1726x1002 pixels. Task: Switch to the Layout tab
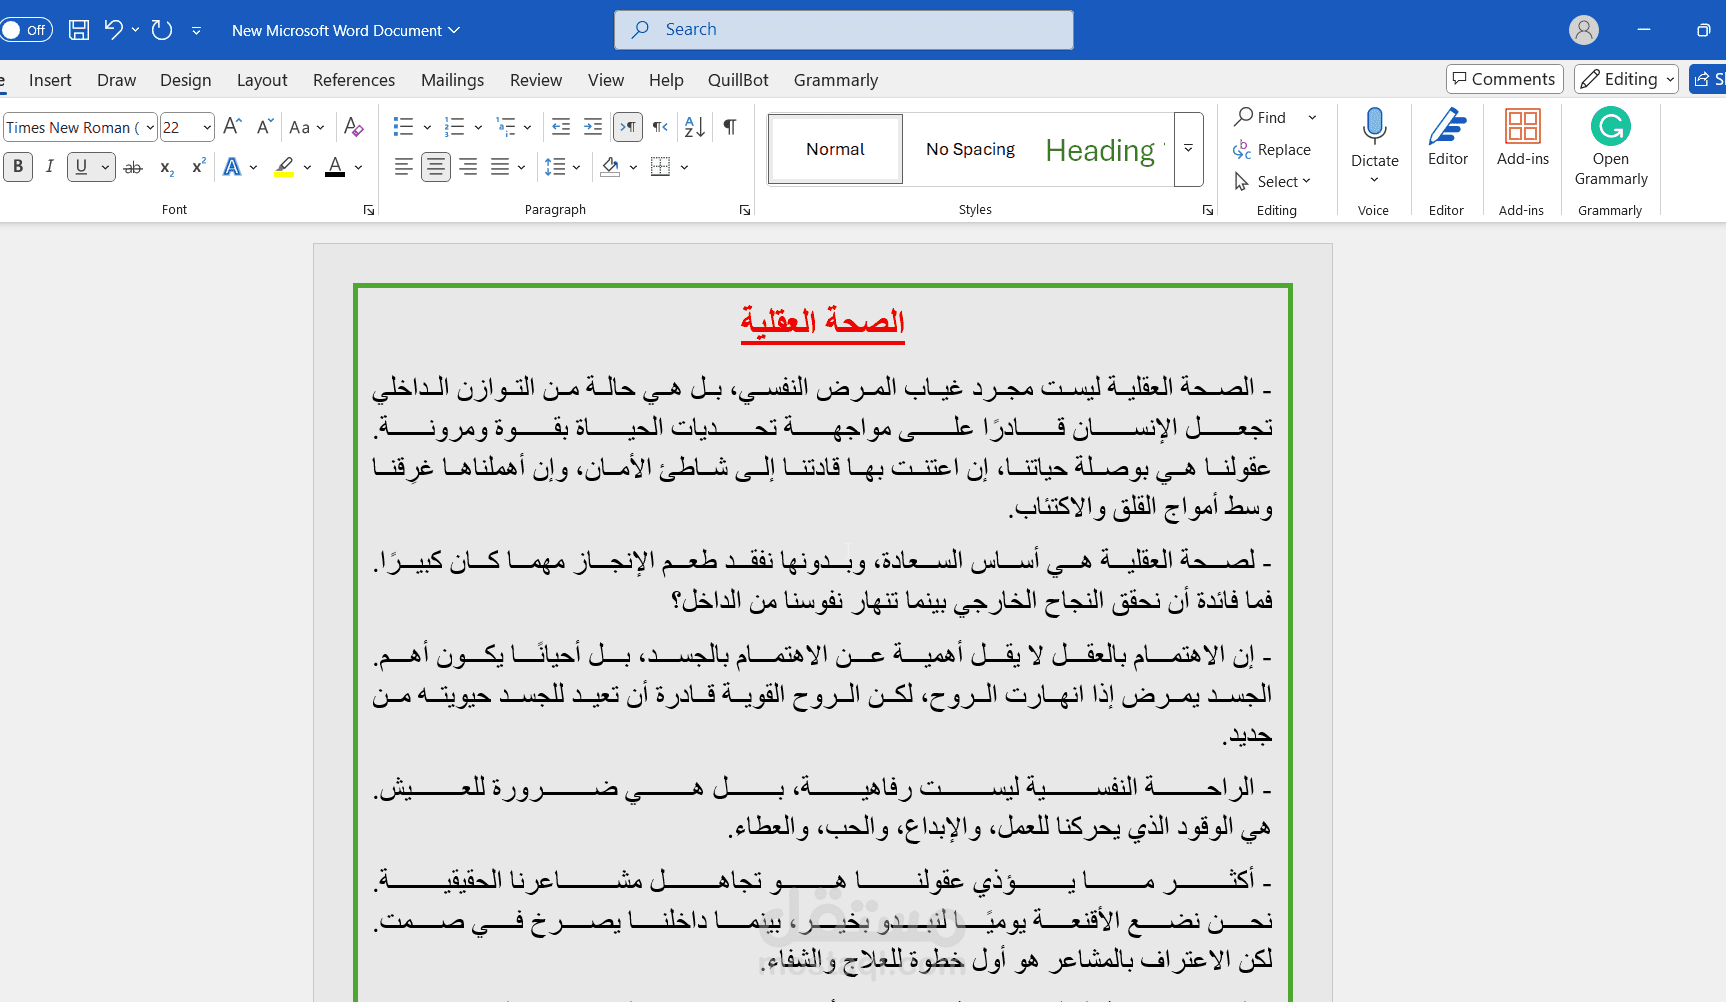pyautogui.click(x=262, y=80)
